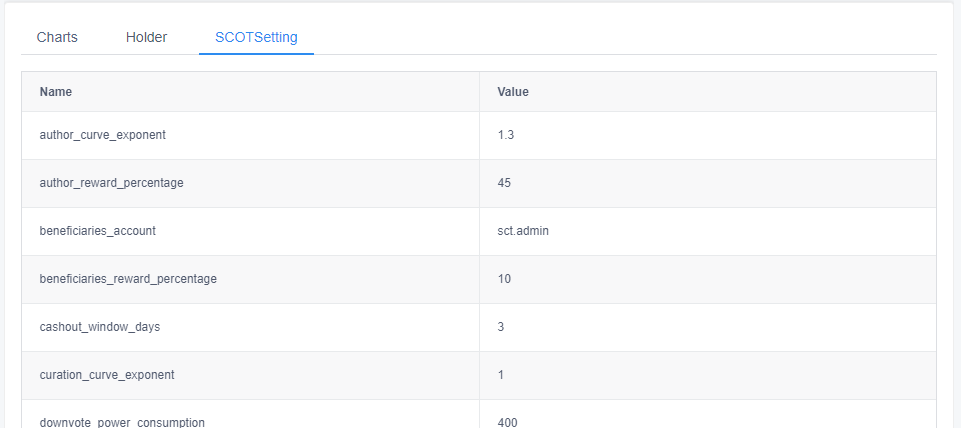This screenshot has width=961, height=428.
Task: Click the Name column header
Action: (56, 92)
